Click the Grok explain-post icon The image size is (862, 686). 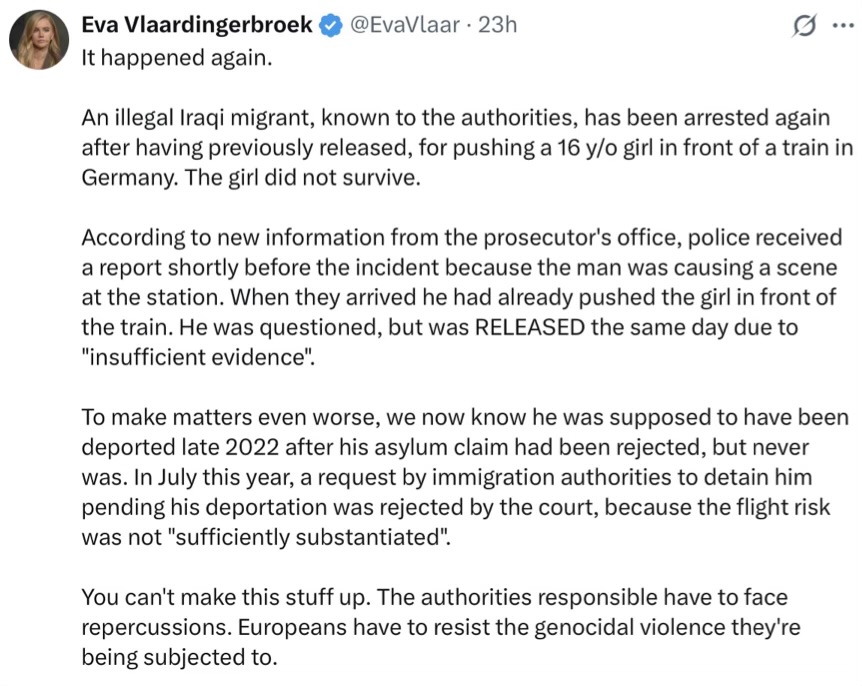tap(804, 25)
